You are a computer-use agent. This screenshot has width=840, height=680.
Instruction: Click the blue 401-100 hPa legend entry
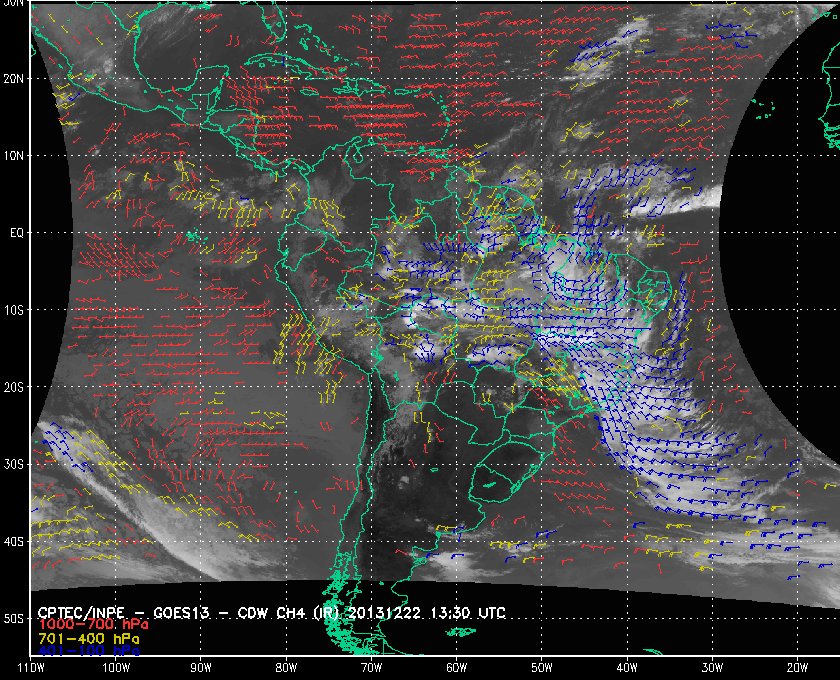[x=89, y=651]
